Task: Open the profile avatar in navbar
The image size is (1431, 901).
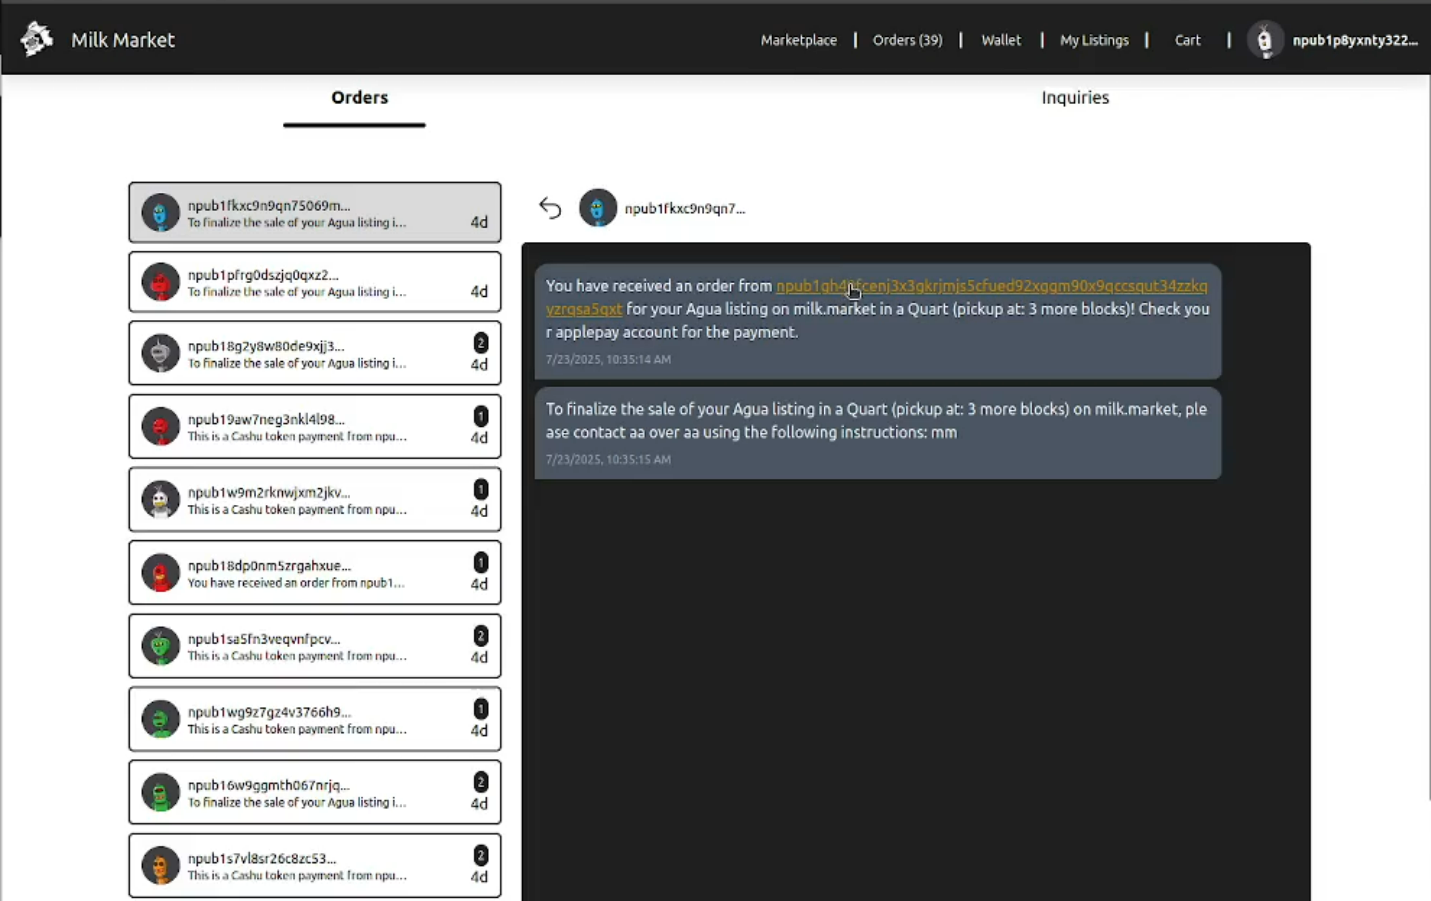Action: coord(1264,40)
